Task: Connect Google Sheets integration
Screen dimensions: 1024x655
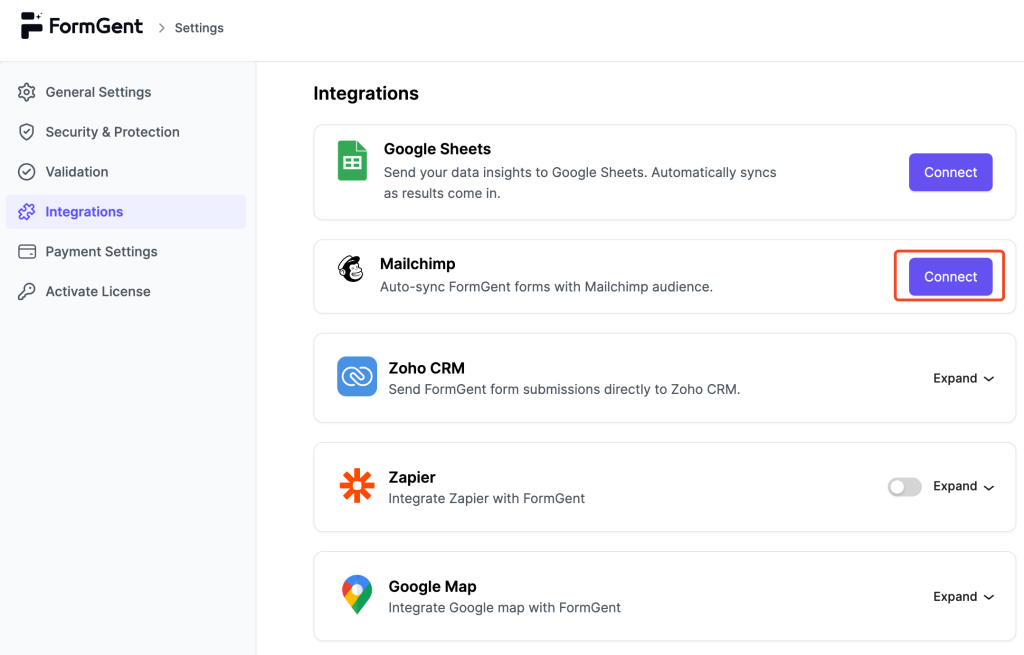Action: coord(950,172)
